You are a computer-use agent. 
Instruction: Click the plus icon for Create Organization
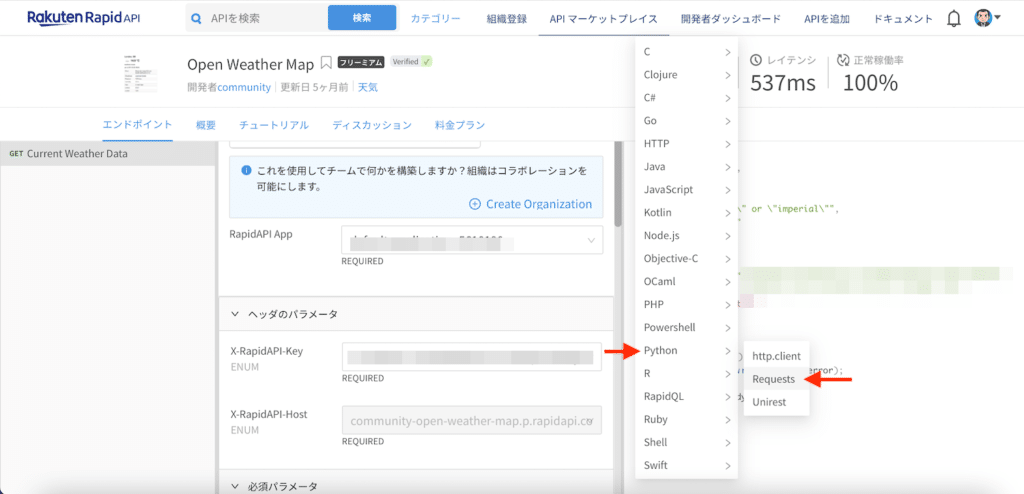coord(474,204)
